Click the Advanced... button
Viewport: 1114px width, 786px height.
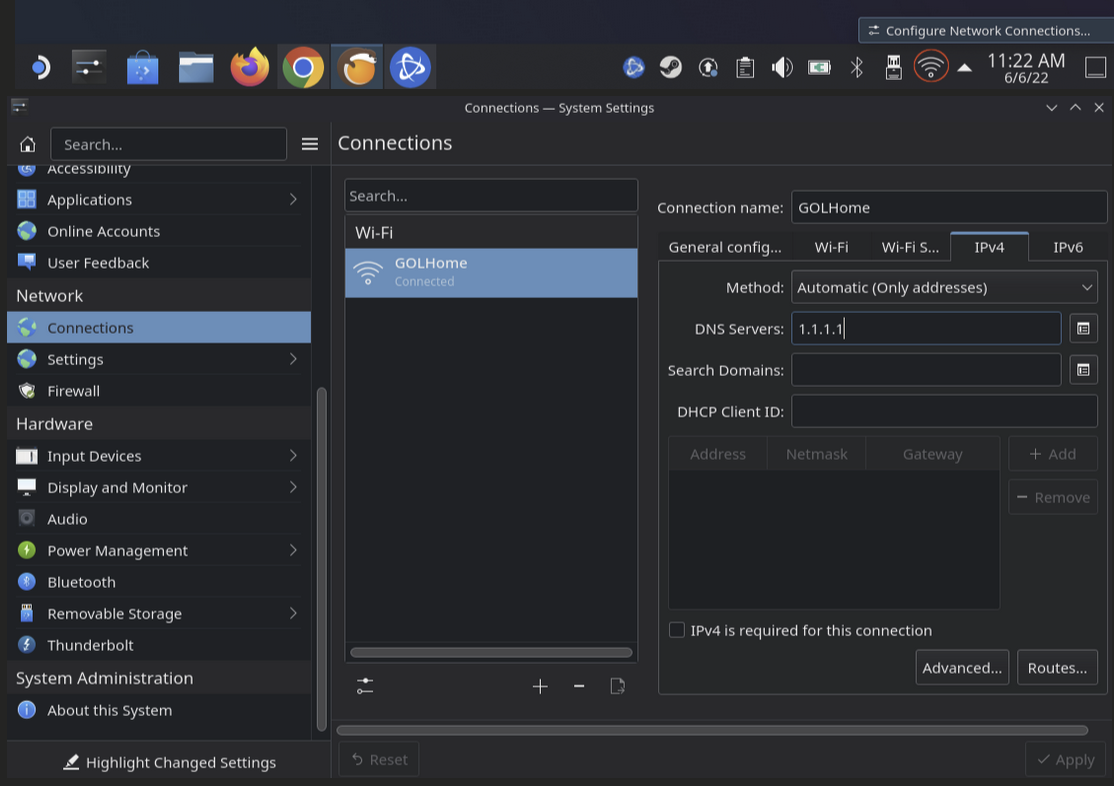click(961, 668)
